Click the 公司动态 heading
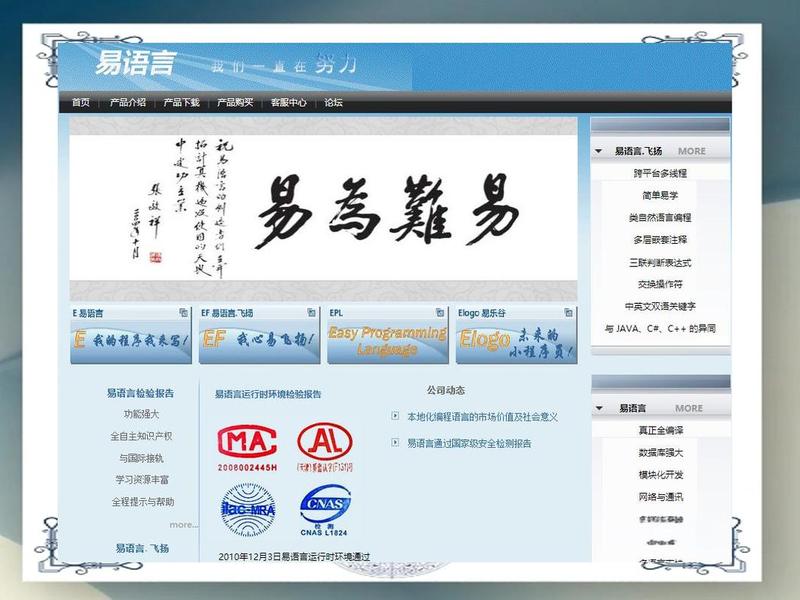The width and height of the screenshot is (800, 600). 445,390
